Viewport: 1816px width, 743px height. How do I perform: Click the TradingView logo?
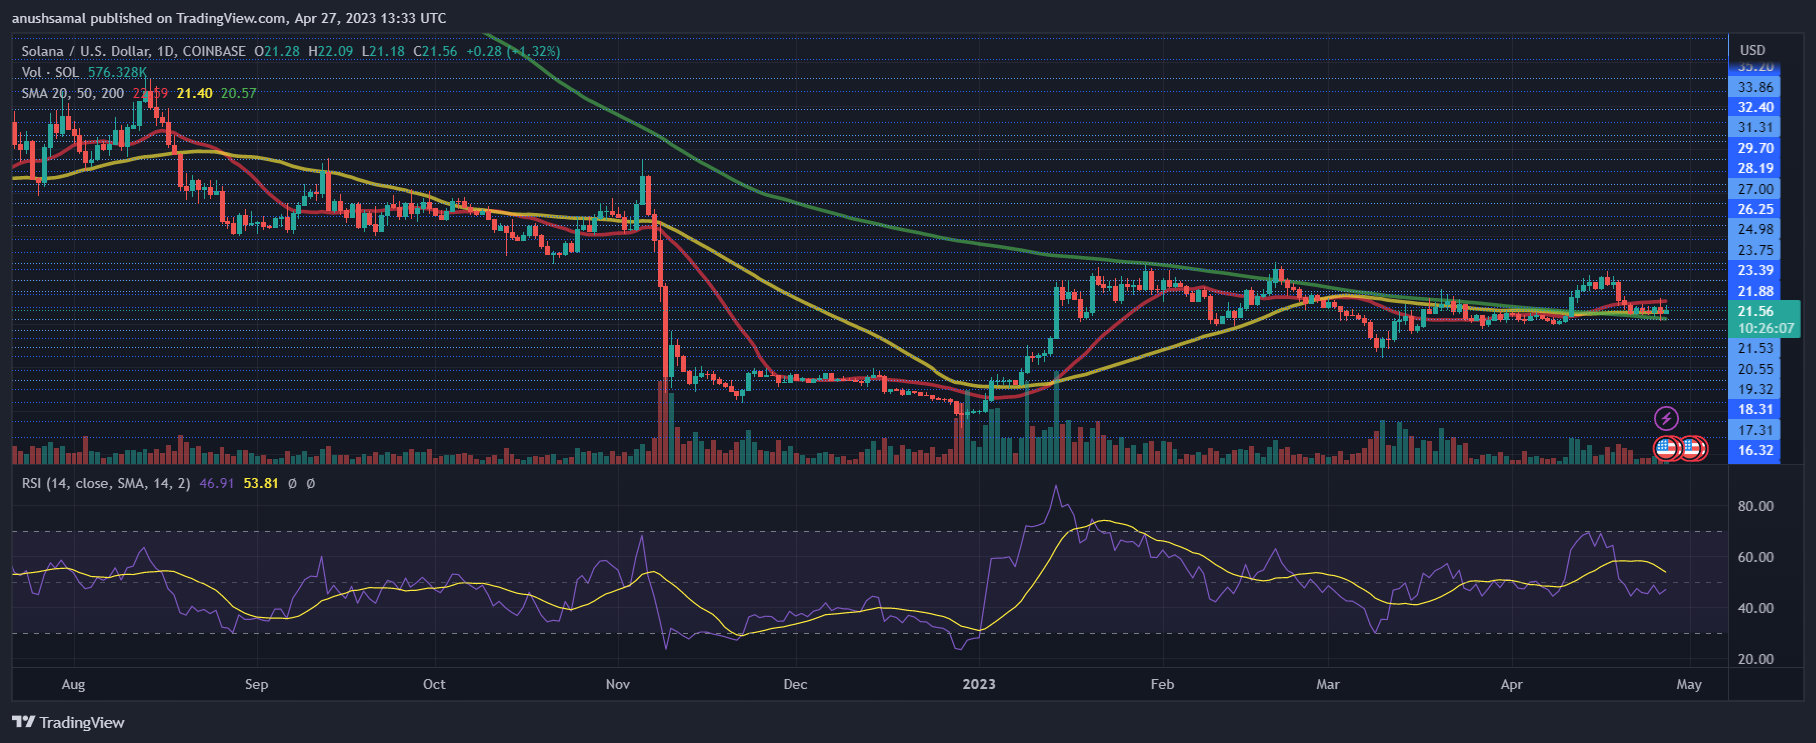[x=68, y=722]
